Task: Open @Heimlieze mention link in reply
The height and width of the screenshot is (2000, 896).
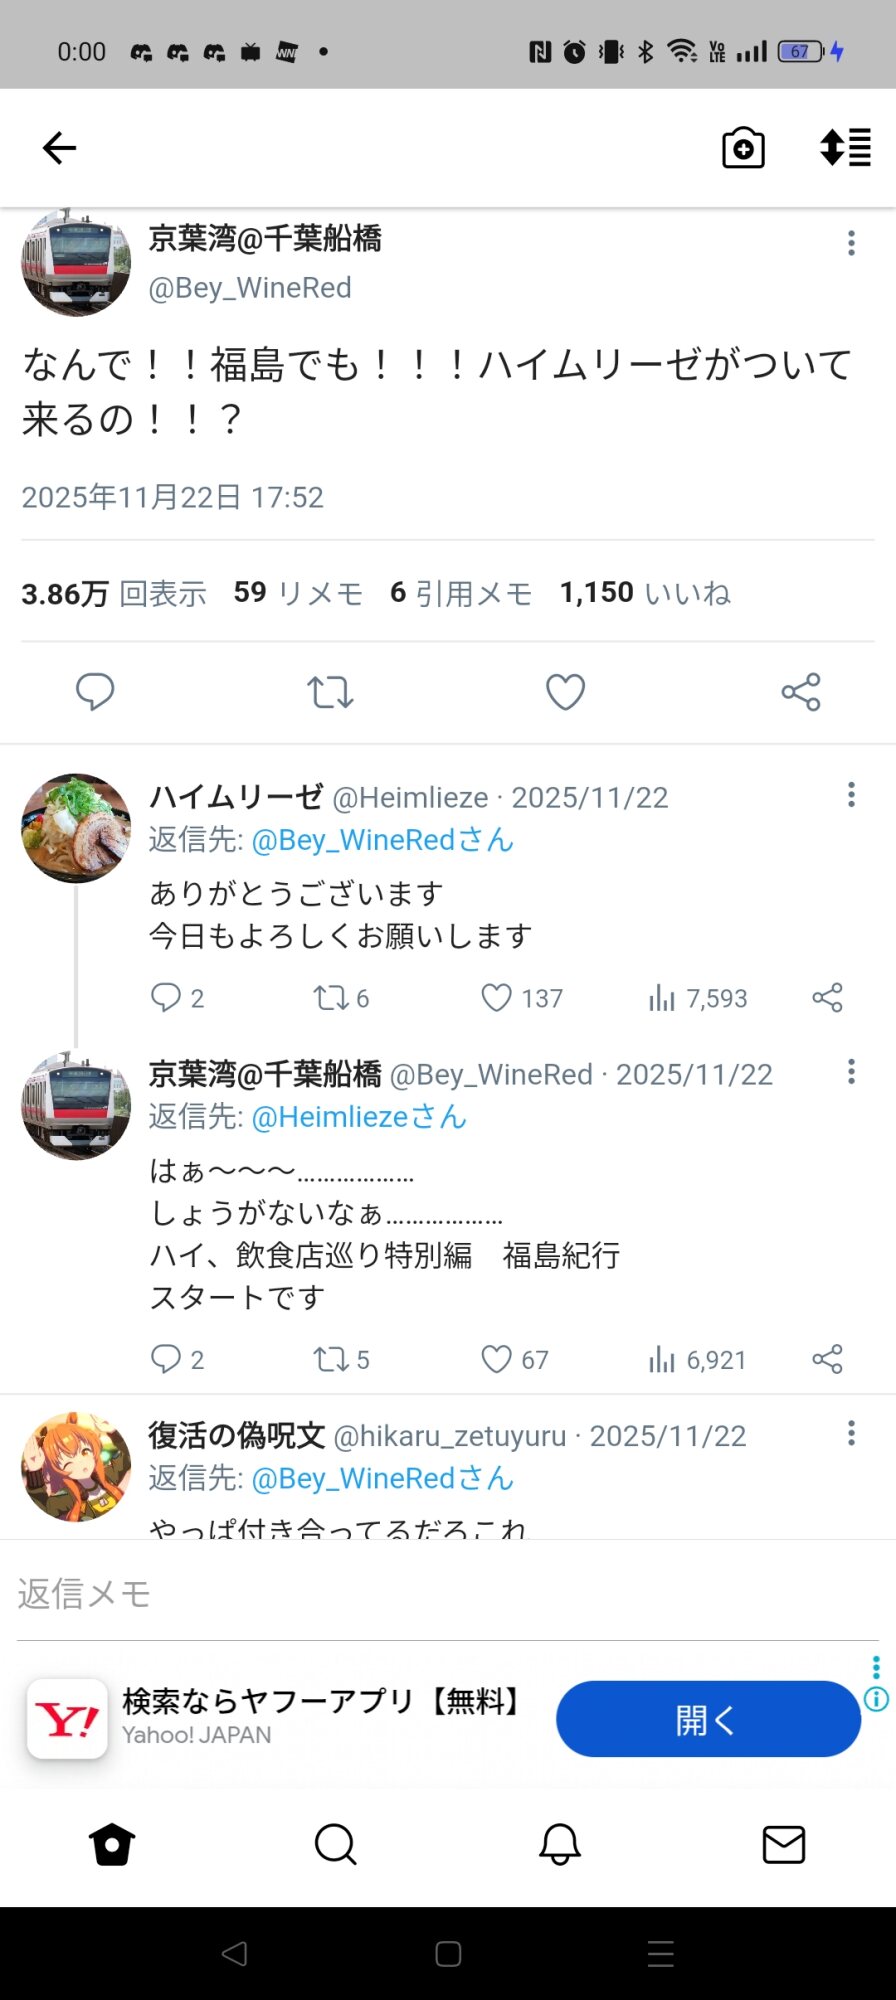Action: click(x=358, y=1117)
